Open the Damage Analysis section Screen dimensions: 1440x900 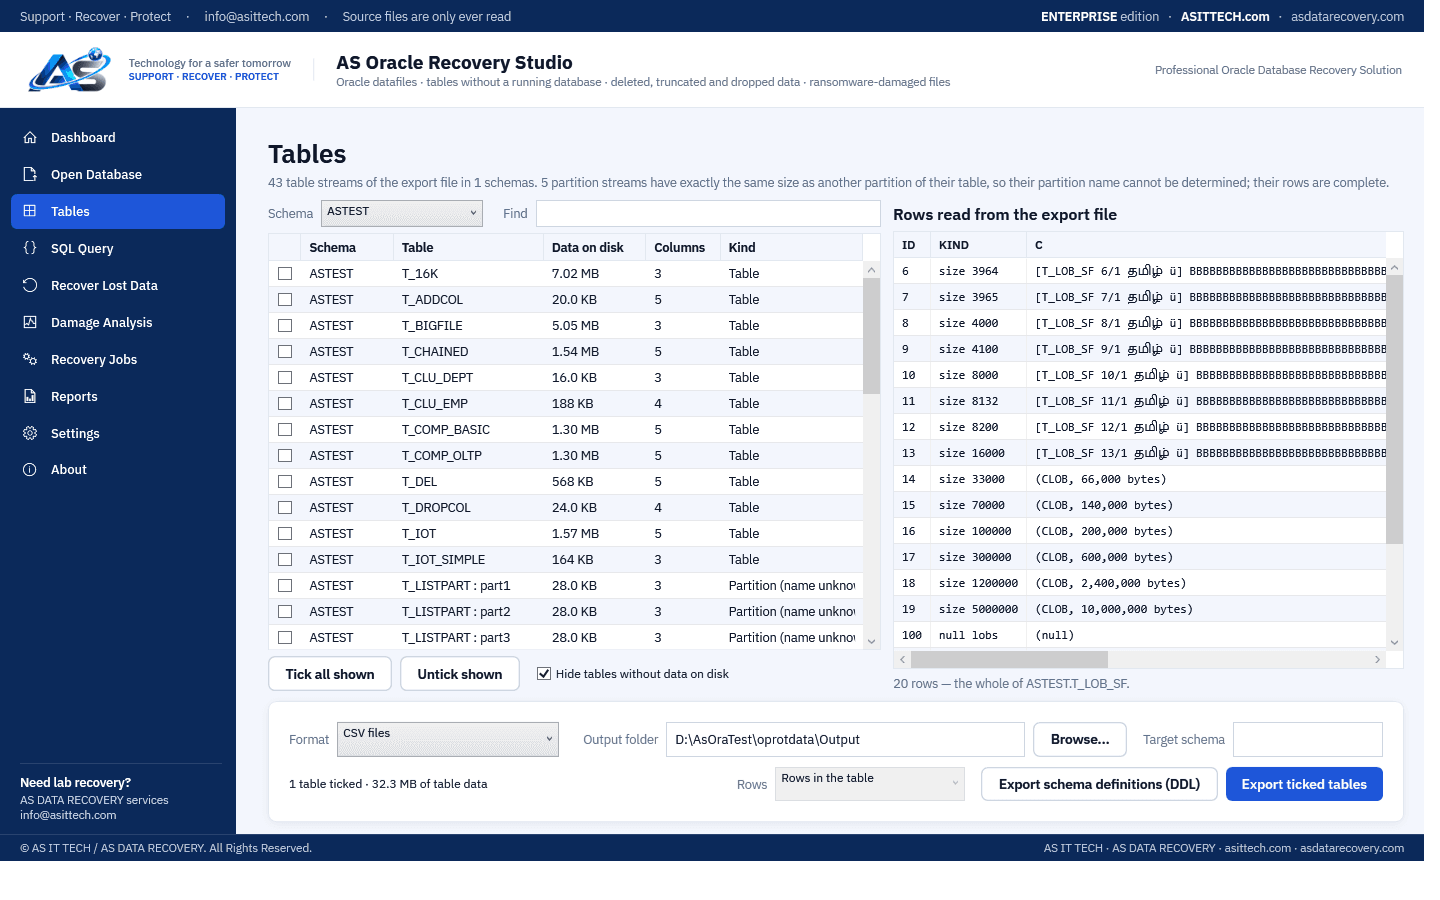pyautogui.click(x=118, y=323)
